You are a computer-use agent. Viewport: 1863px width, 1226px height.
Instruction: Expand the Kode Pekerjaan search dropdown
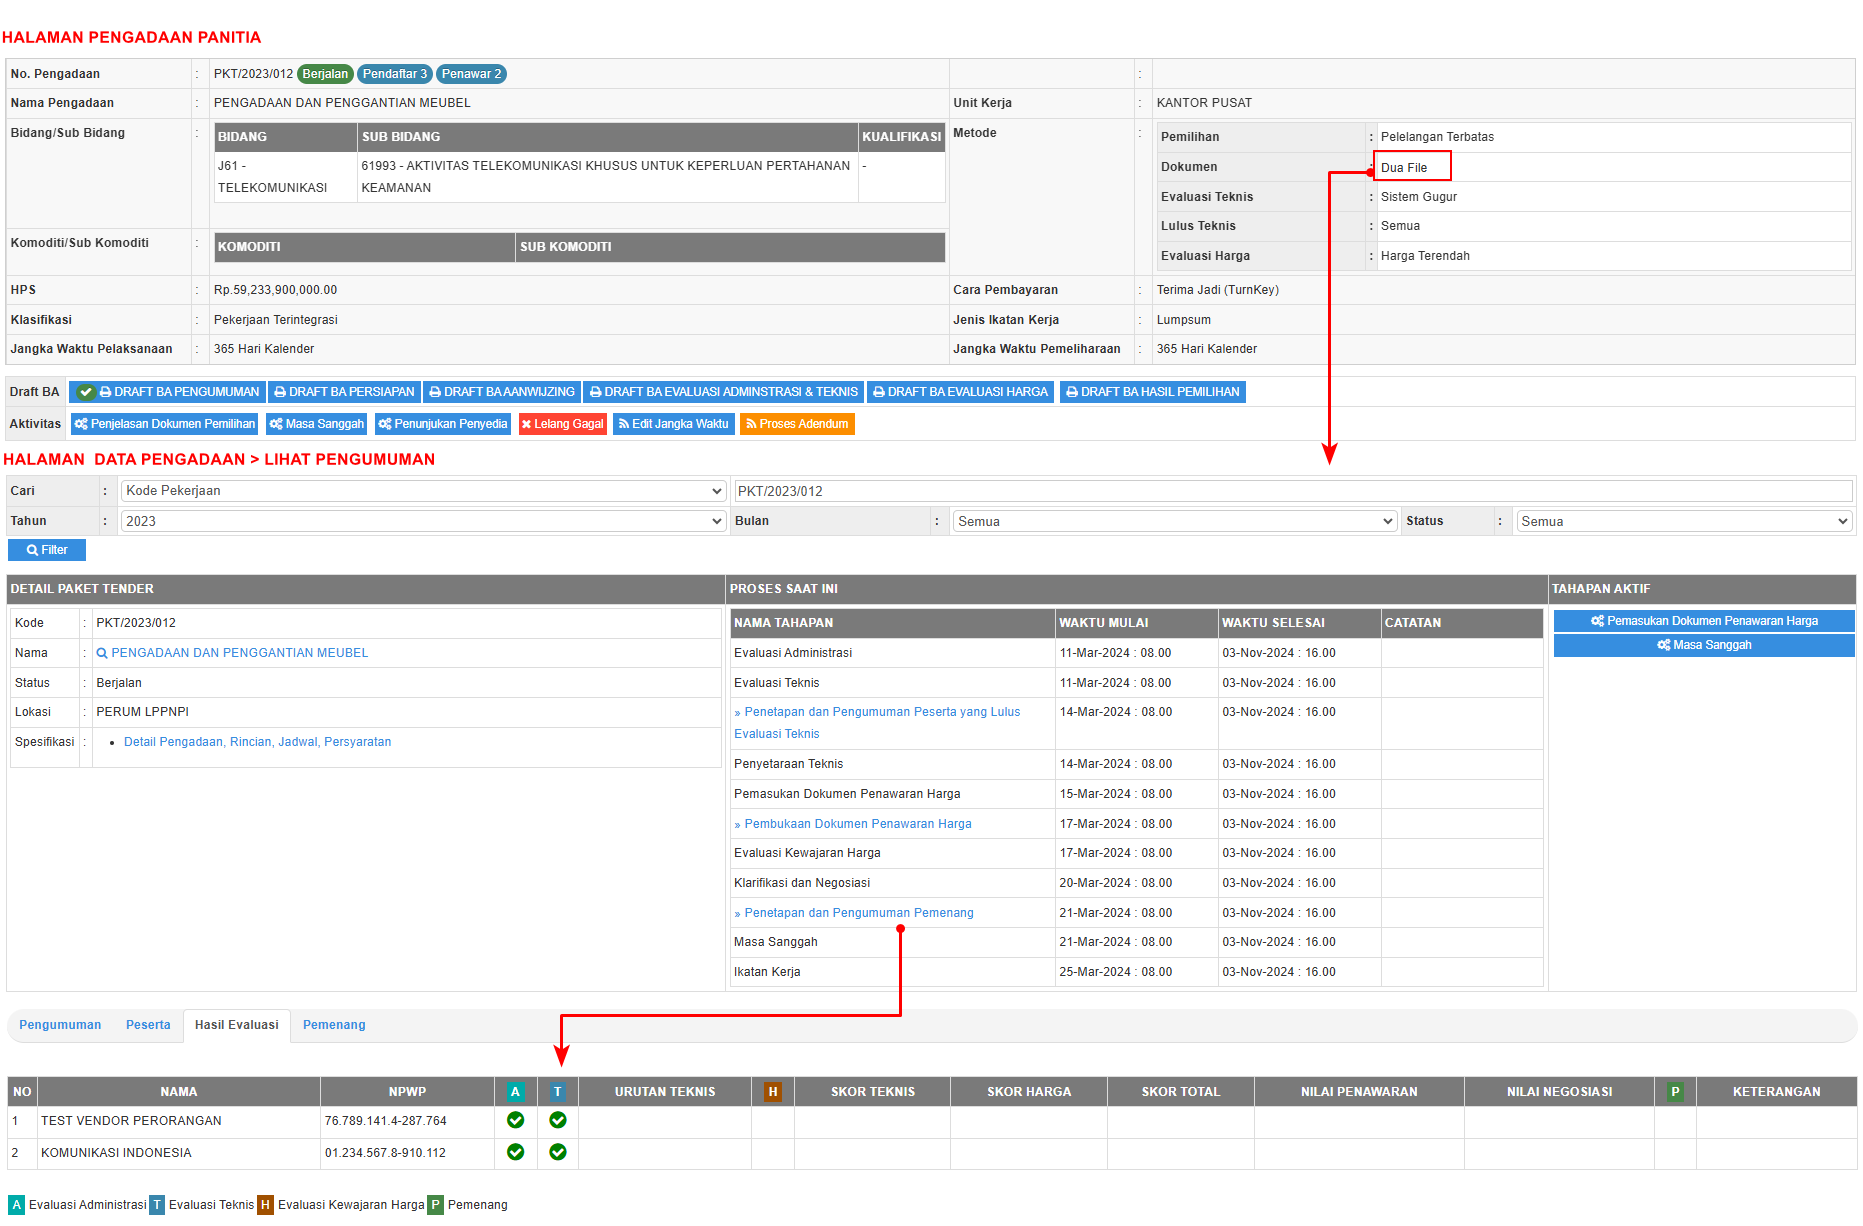coord(423,491)
